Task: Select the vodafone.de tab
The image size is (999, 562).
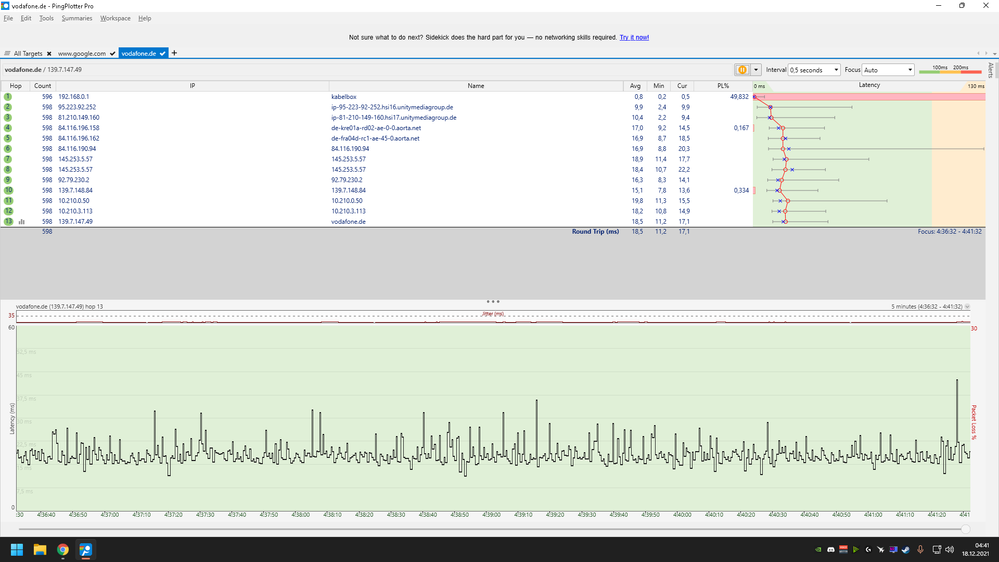Action: [139, 54]
